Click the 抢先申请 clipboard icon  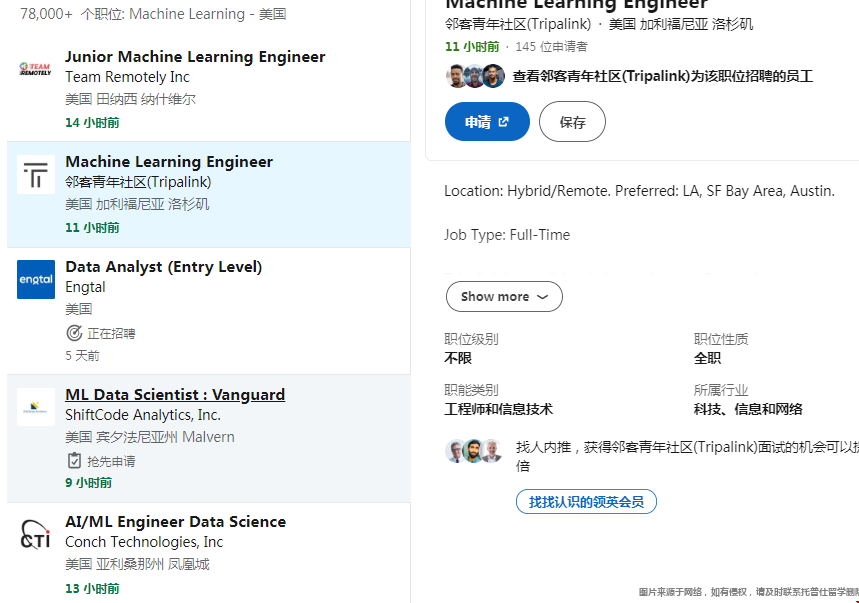click(74, 461)
